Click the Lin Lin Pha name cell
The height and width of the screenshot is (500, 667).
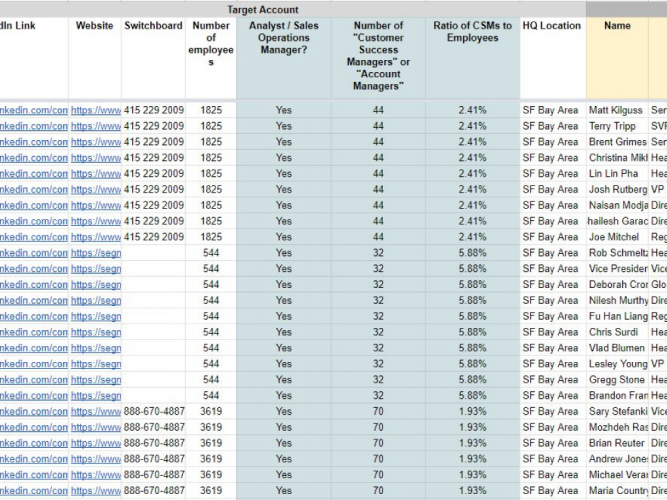tap(617, 174)
